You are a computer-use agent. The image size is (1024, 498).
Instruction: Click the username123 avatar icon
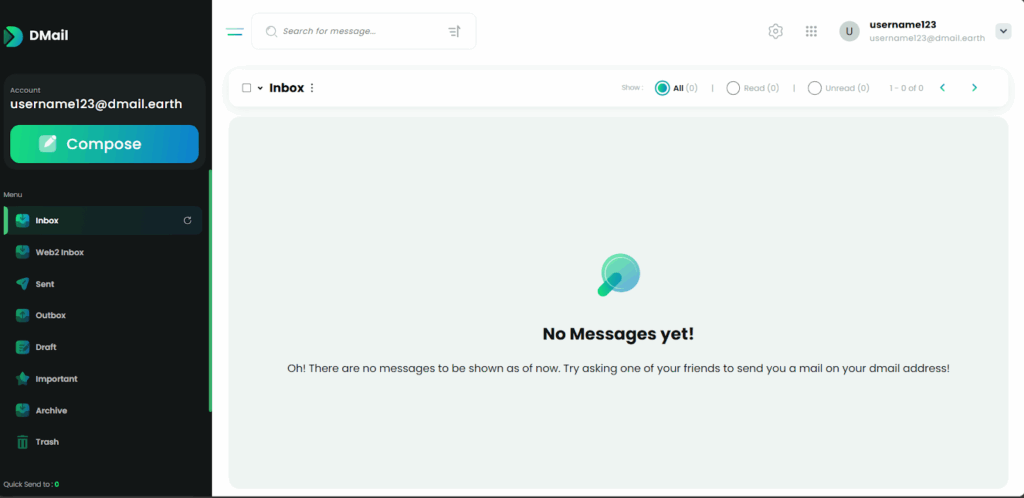click(849, 31)
